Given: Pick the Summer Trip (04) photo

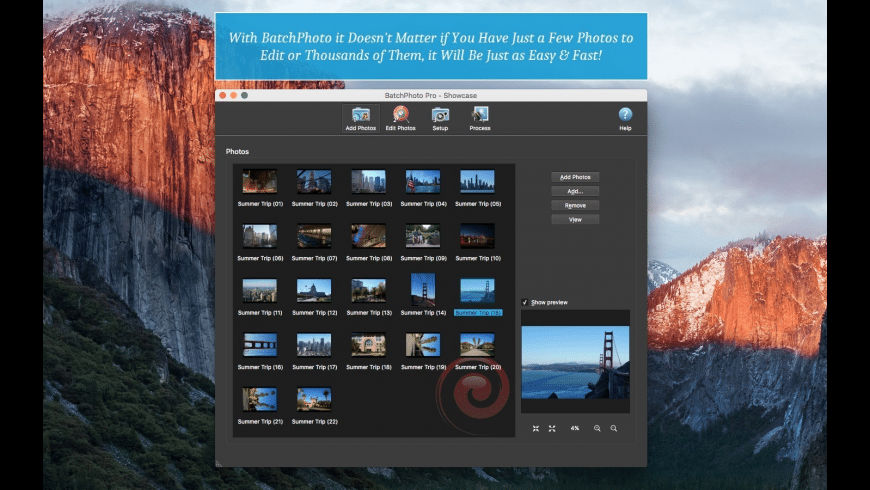Looking at the screenshot, I should 423,181.
